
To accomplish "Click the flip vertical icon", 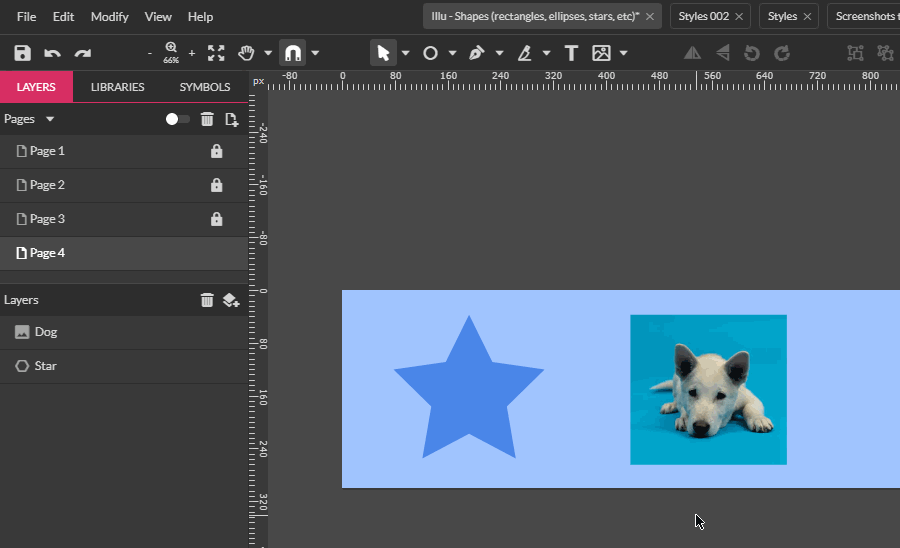I will coord(723,53).
